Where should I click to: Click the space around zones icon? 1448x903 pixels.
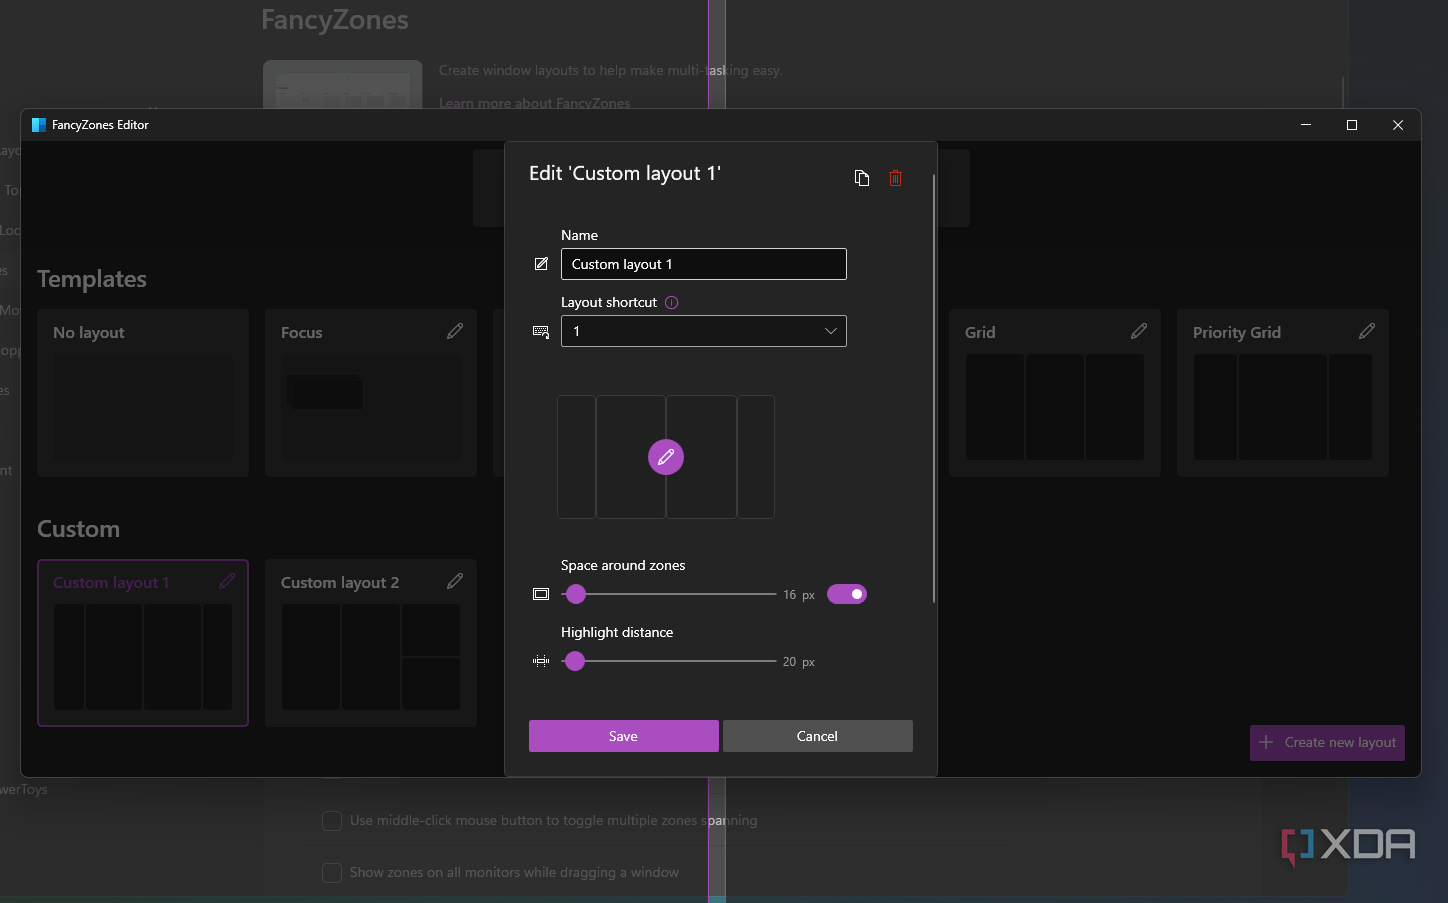541,594
